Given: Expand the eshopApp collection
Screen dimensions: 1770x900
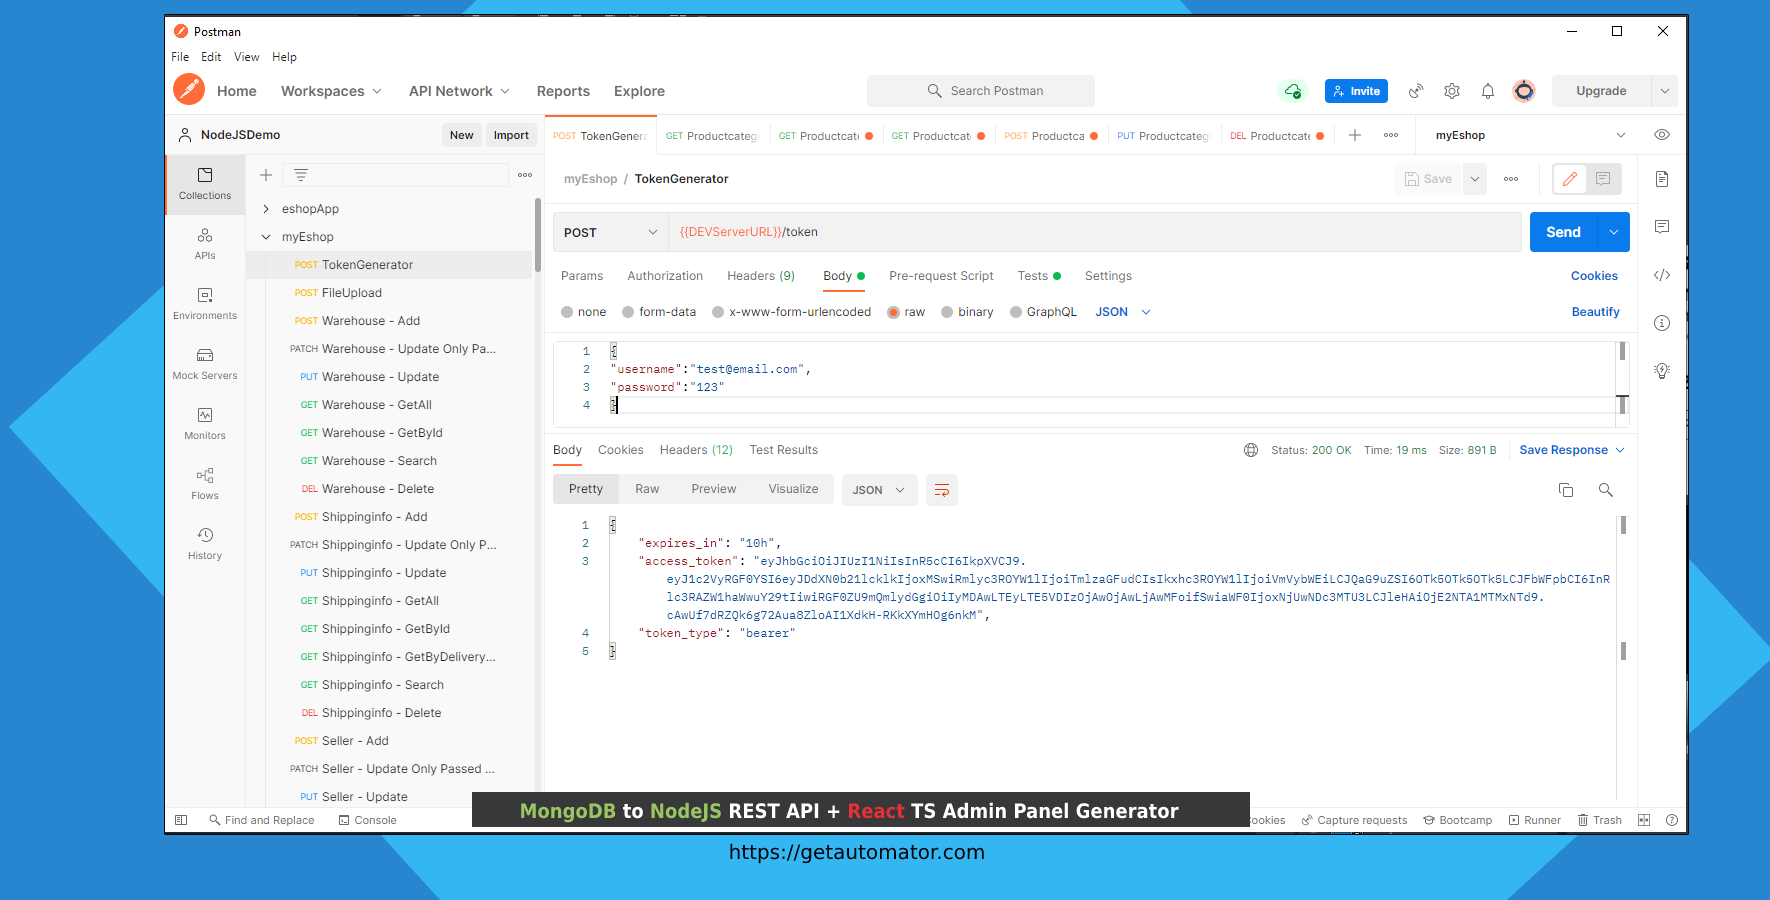Looking at the screenshot, I should [266, 209].
